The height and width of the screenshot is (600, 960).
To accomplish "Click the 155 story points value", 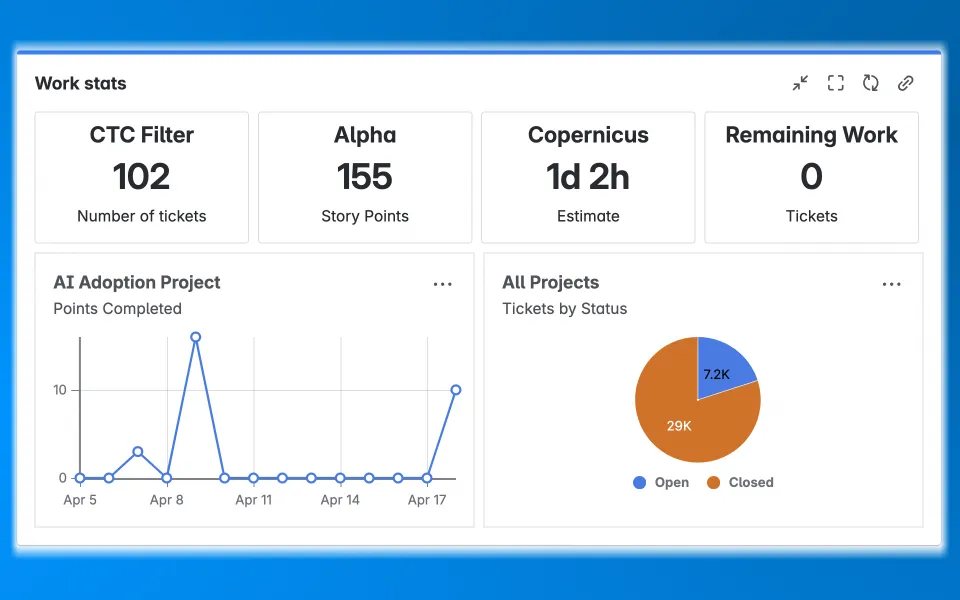I will coord(365,177).
